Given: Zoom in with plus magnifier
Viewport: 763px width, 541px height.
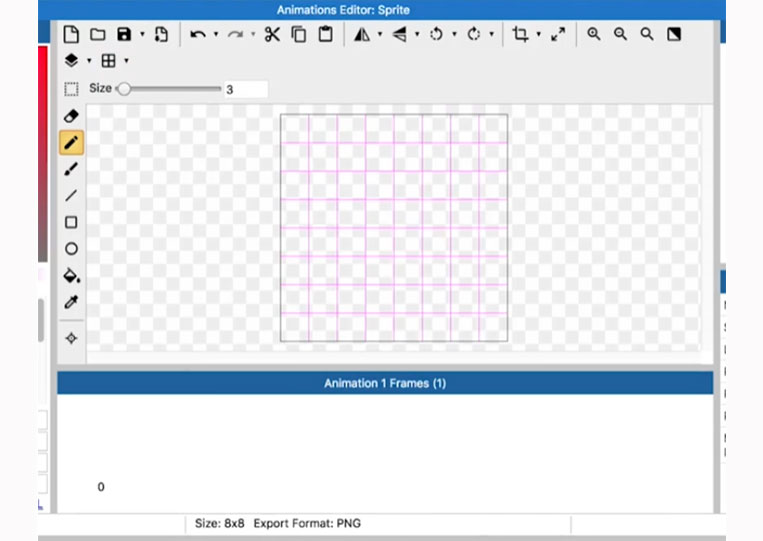Looking at the screenshot, I should 594,34.
